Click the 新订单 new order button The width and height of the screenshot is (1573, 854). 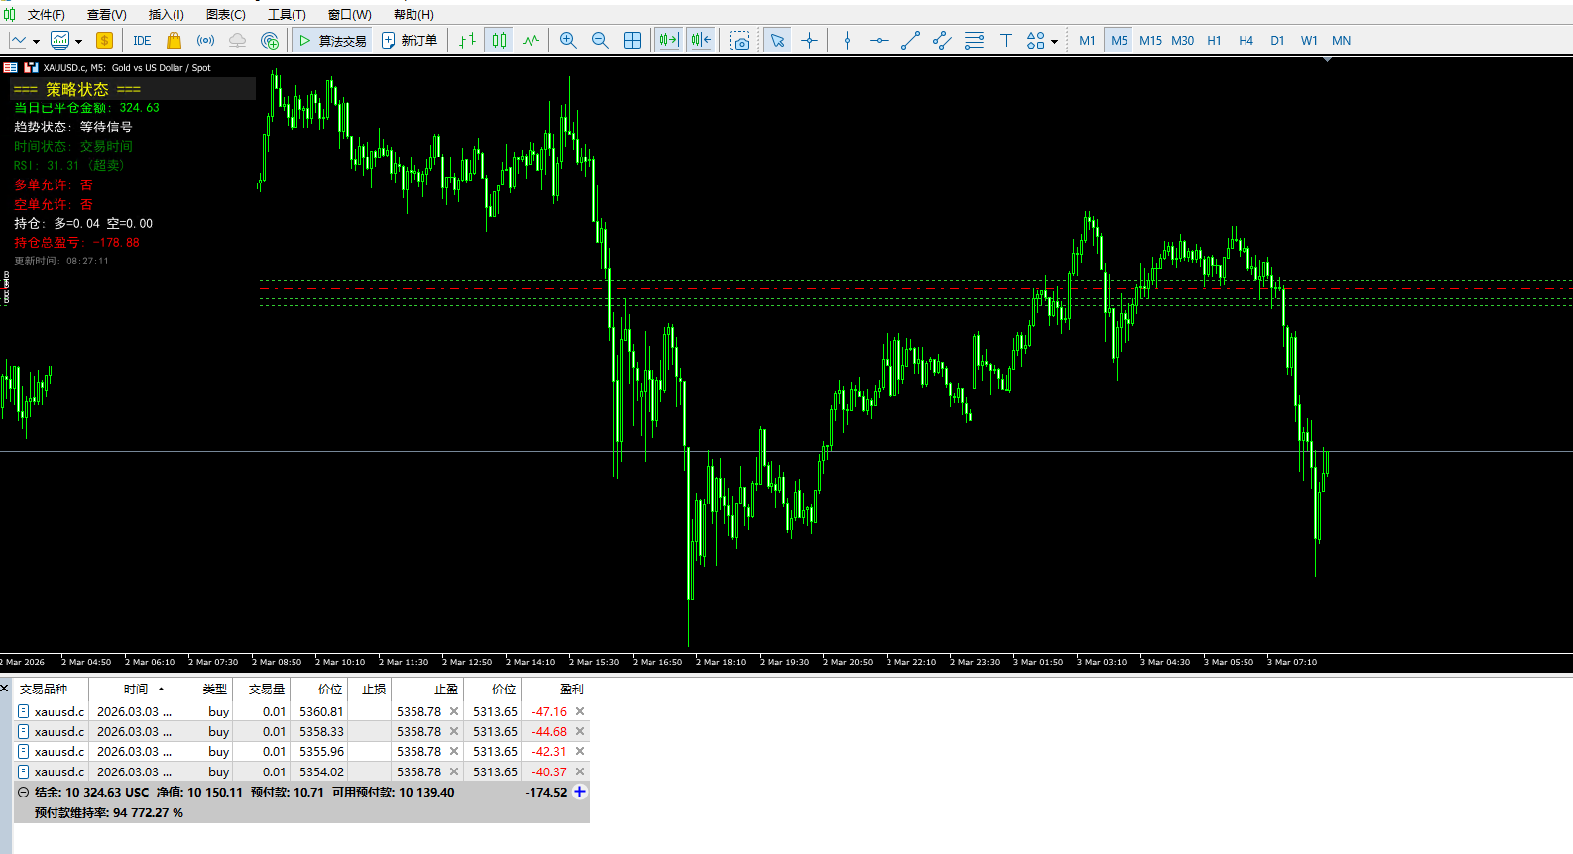[409, 40]
